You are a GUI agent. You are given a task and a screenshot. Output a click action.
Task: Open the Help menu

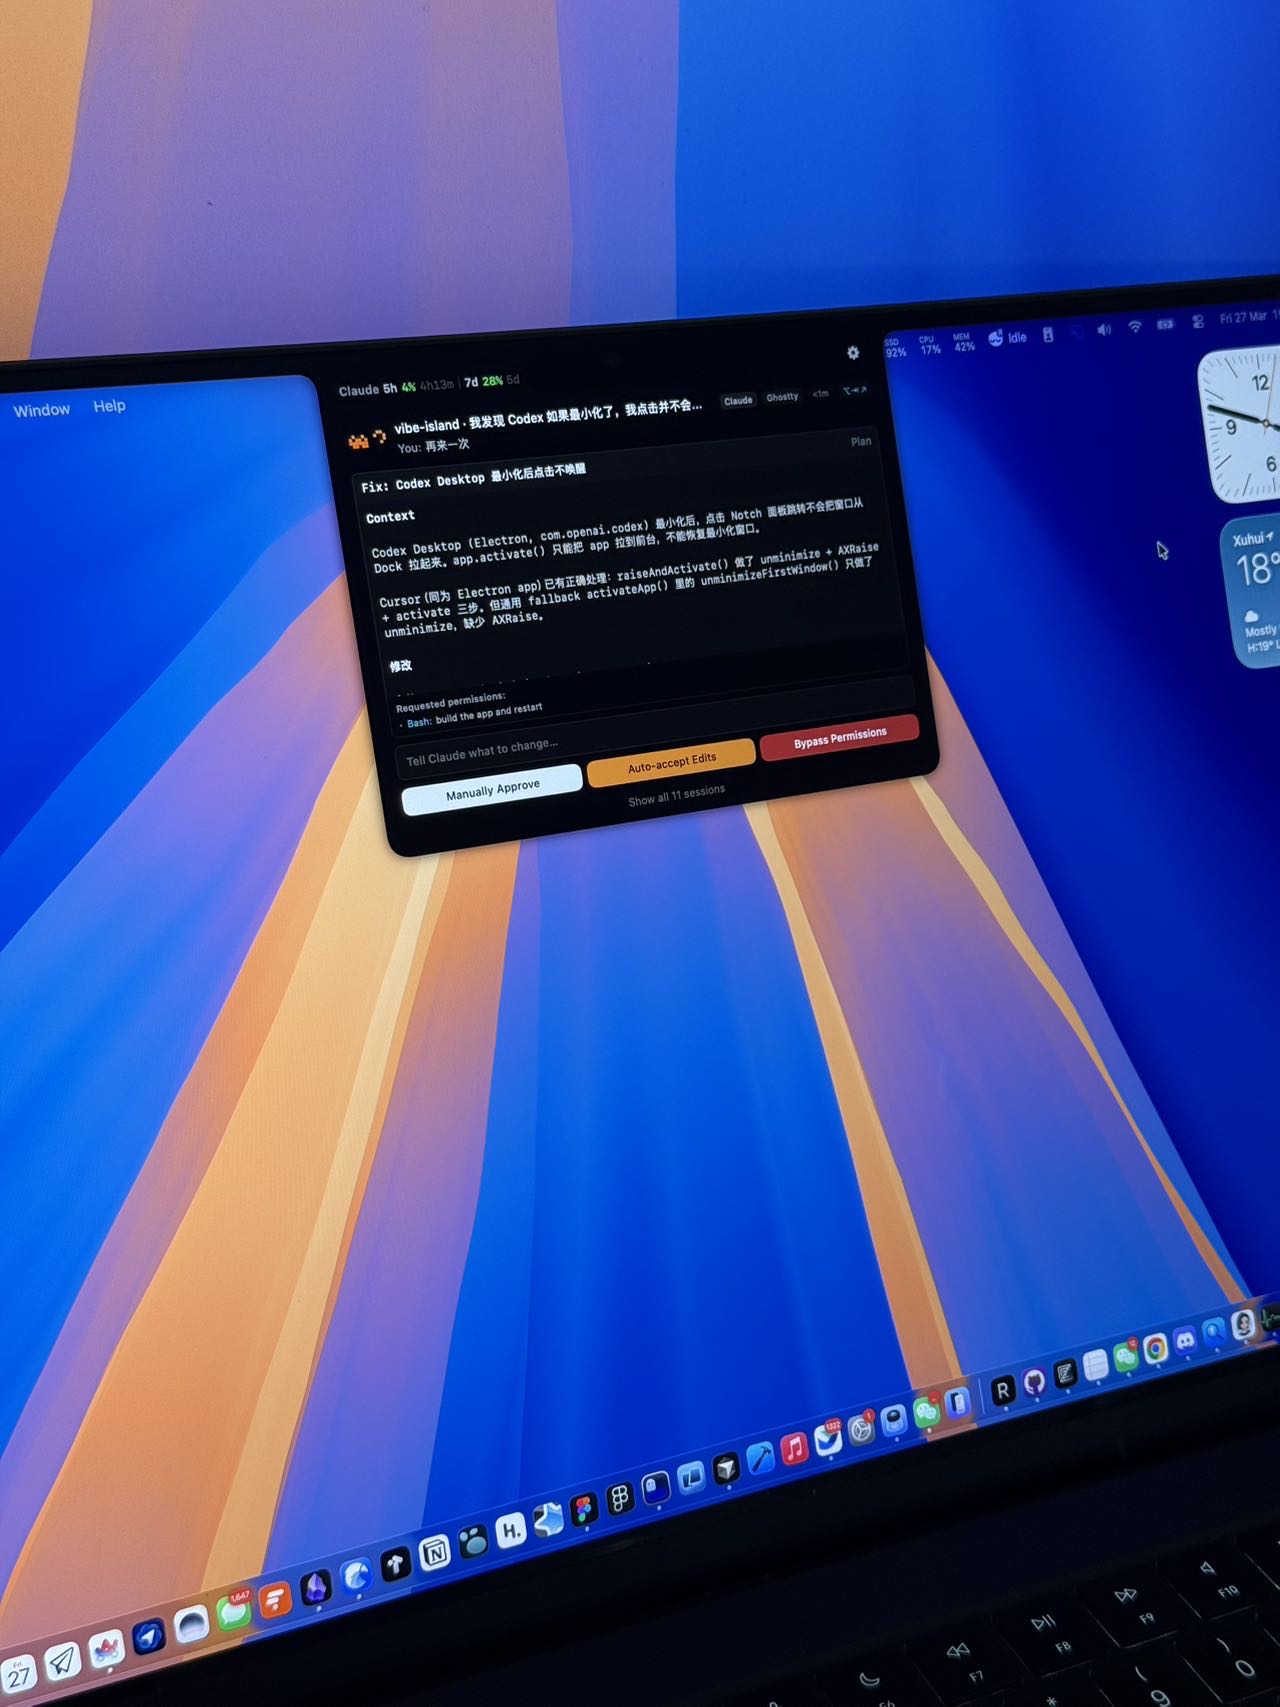tap(110, 406)
